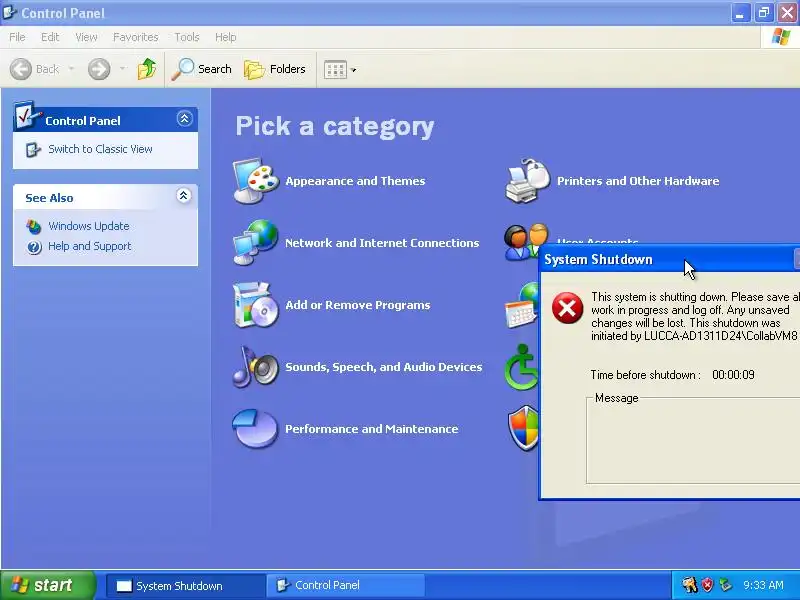This screenshot has height=600, width=800.
Task: Open Appearance and Themes palette icon
Action: coord(256,181)
